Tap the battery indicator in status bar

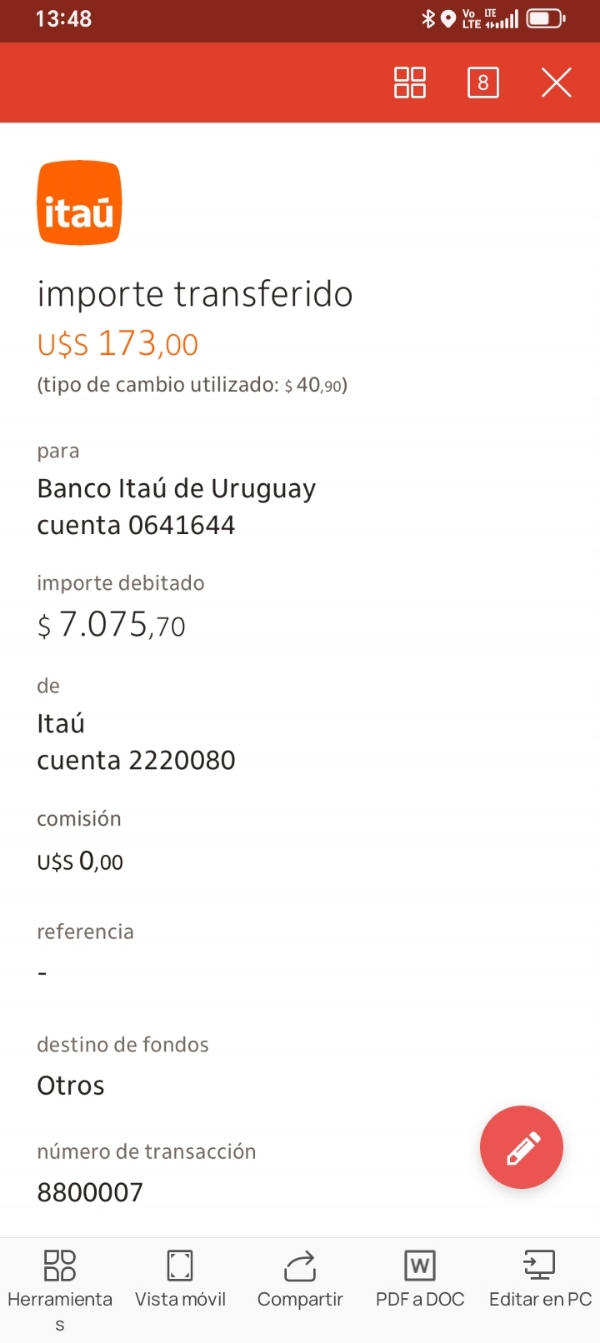(545, 18)
